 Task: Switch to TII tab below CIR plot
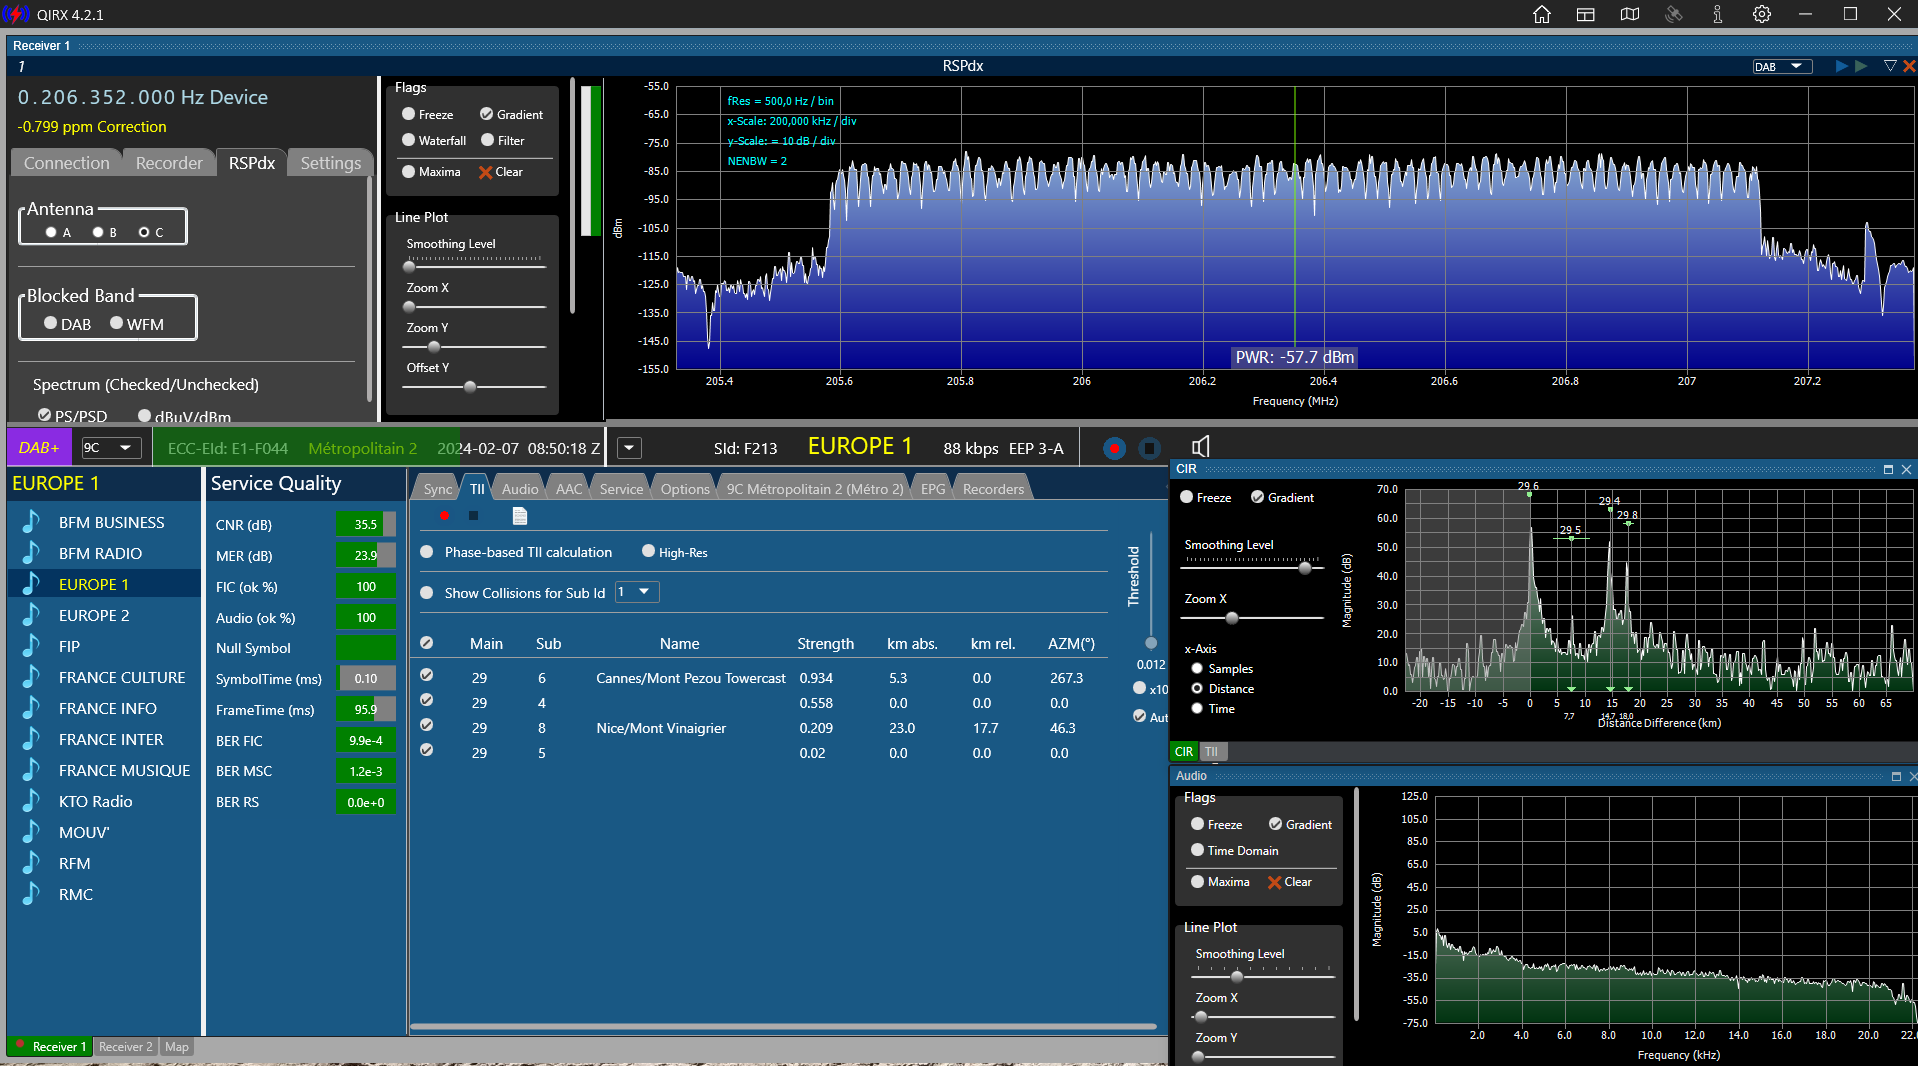point(1211,751)
